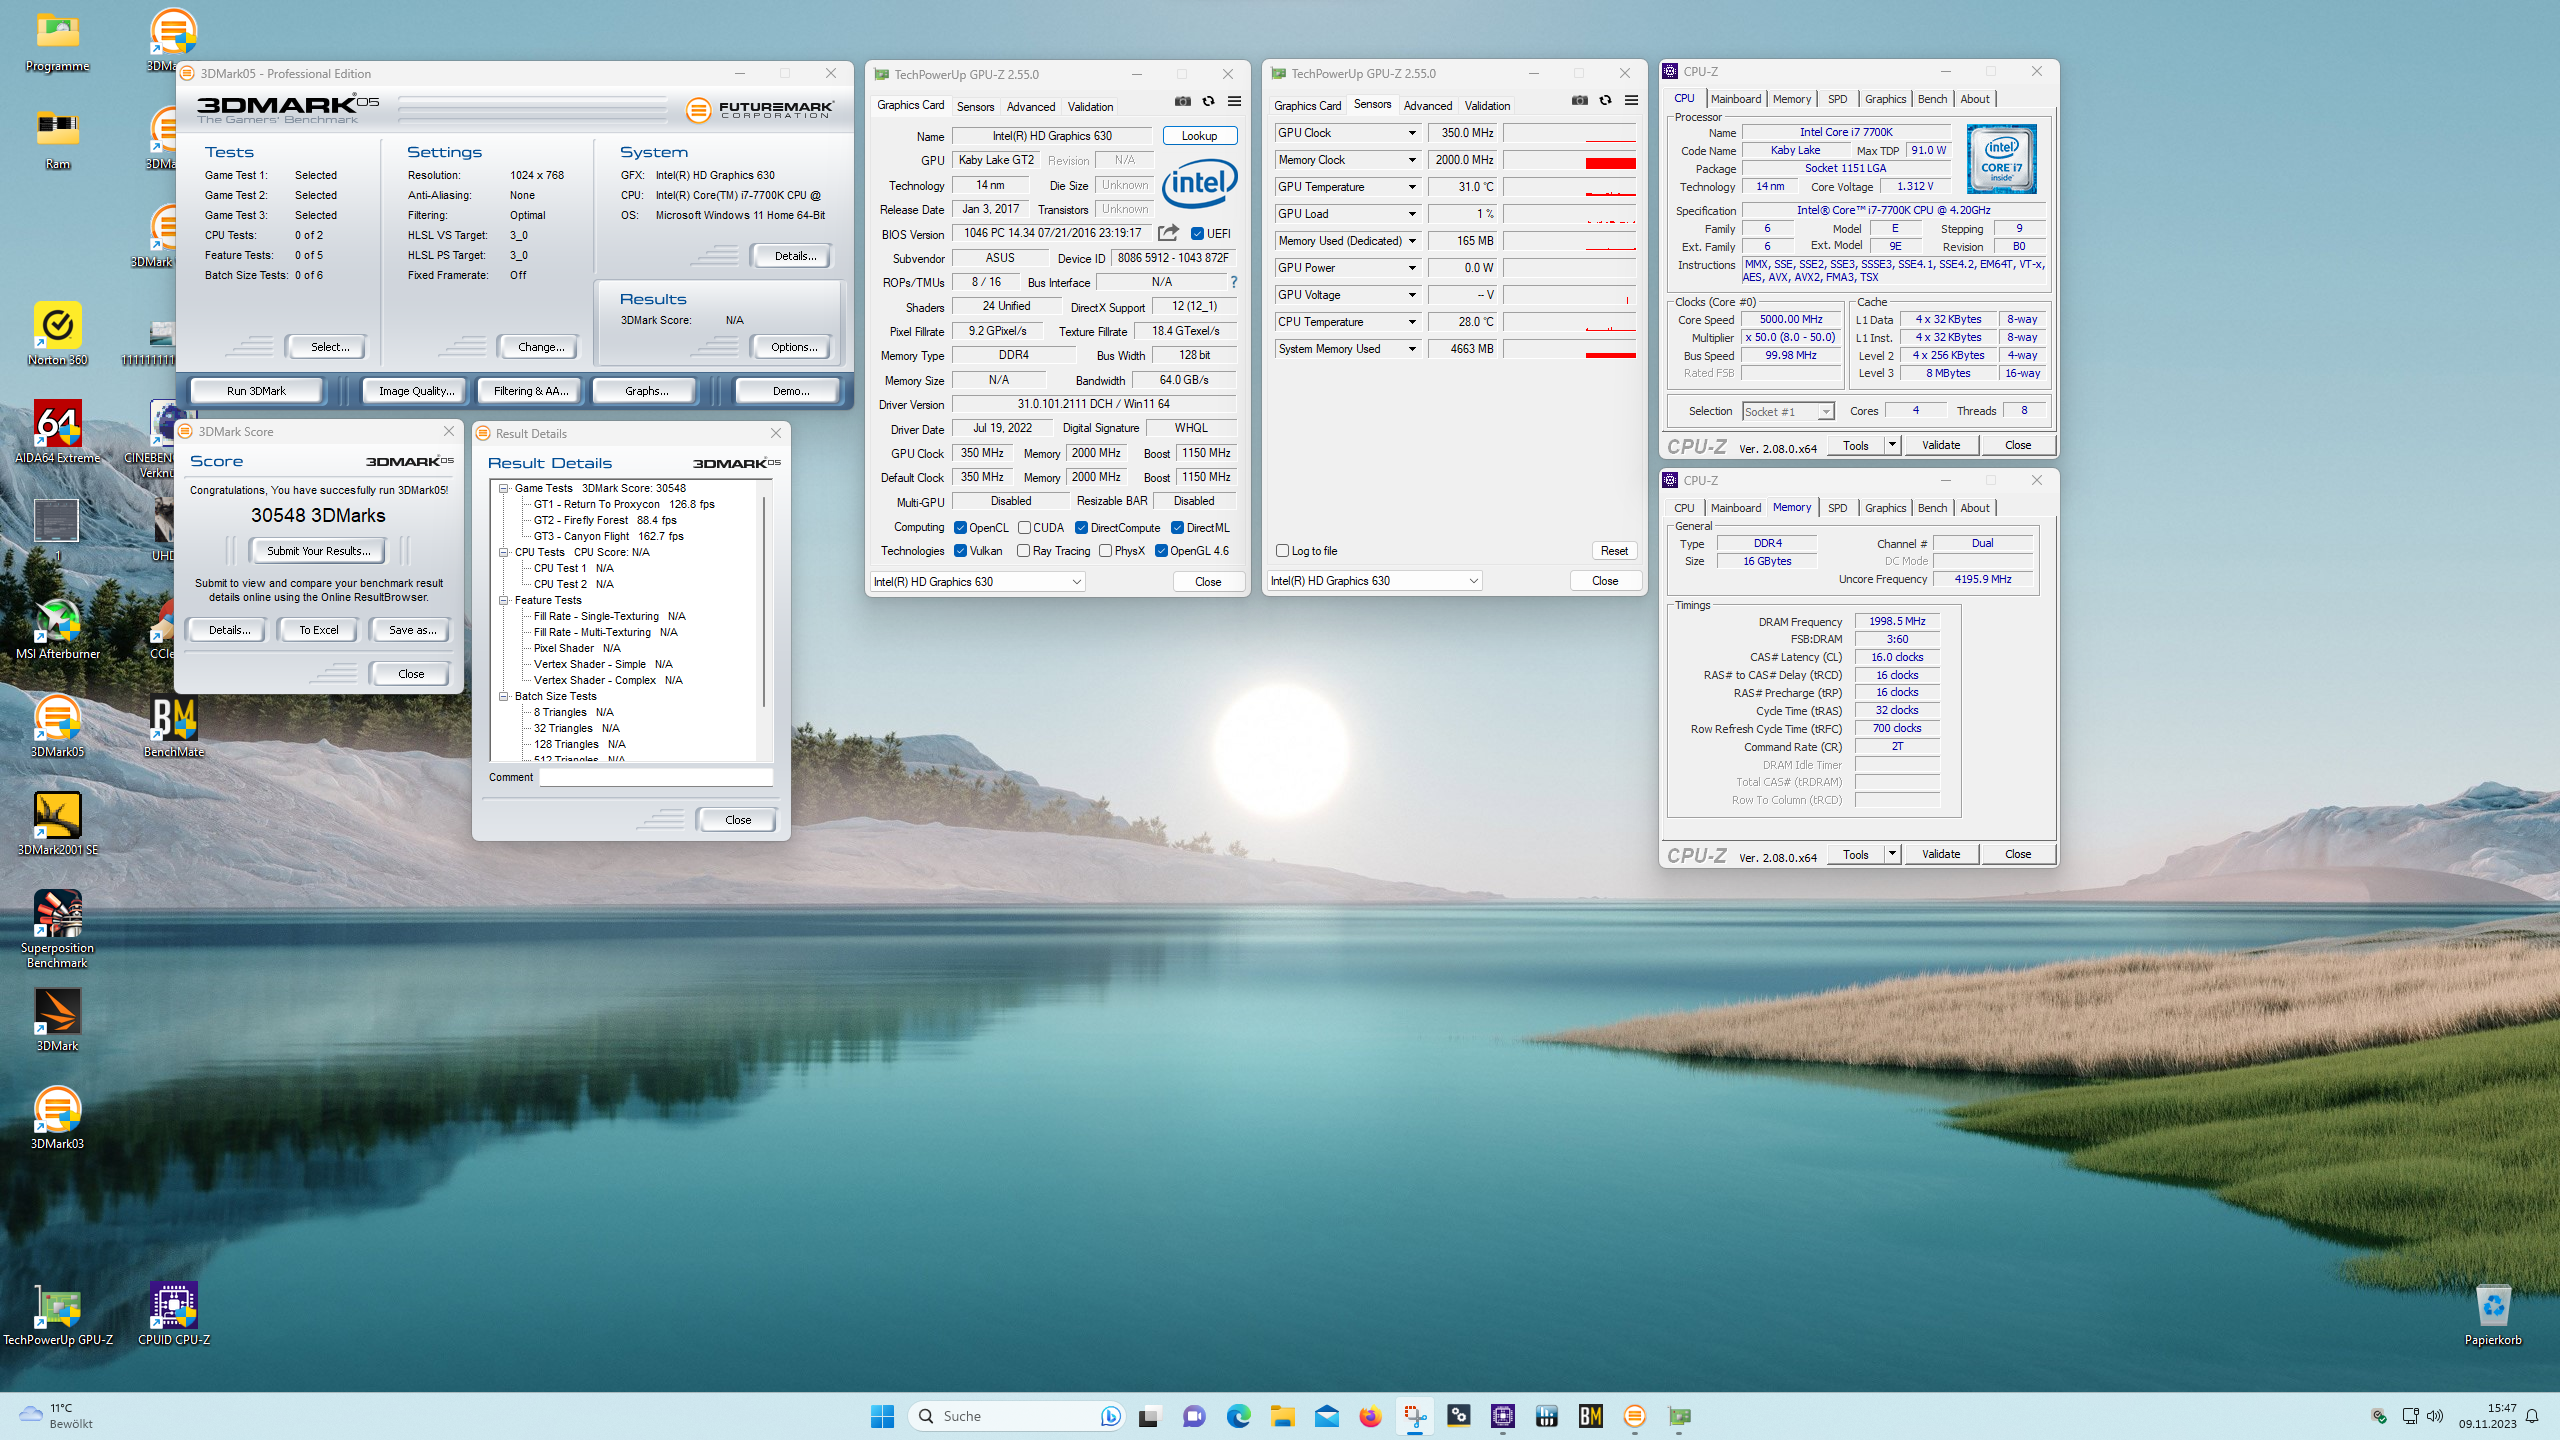Click the camera icon in GPU-Z Sensors window

coord(1580,100)
